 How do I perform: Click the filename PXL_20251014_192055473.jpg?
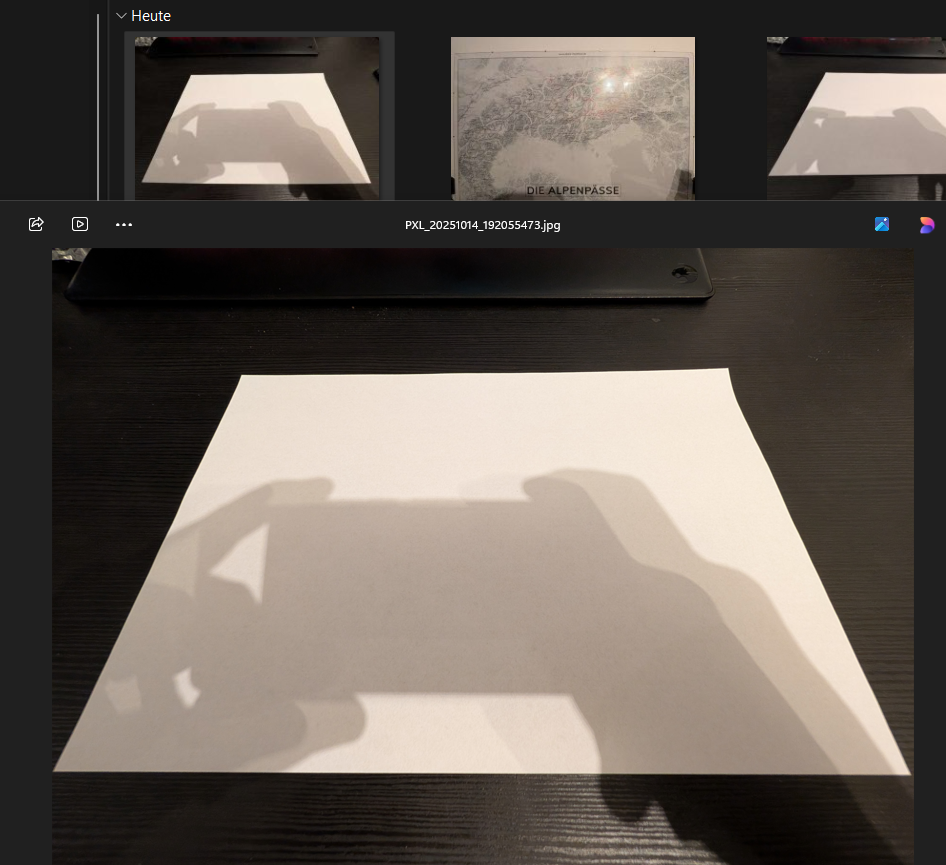[482, 225]
